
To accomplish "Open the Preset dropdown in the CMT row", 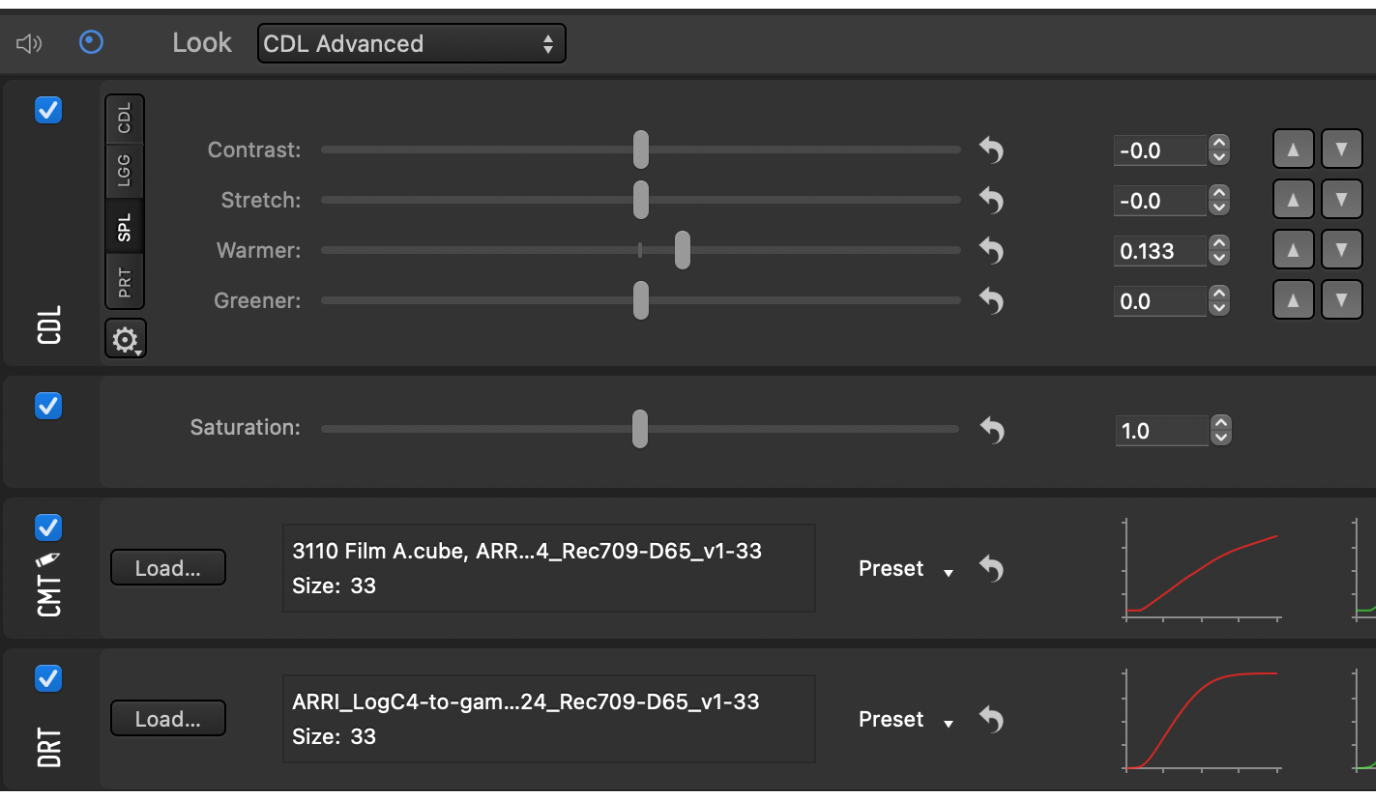I will click(906, 568).
